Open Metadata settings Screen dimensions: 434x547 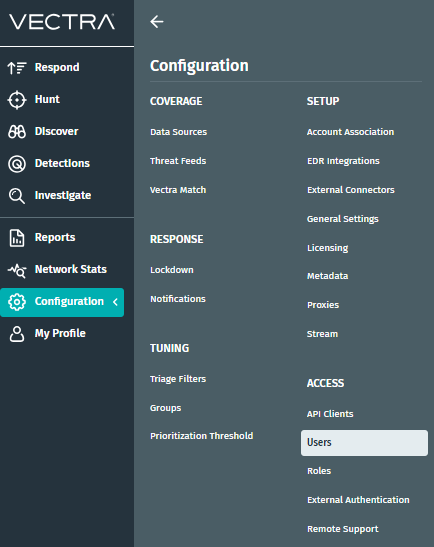point(328,276)
